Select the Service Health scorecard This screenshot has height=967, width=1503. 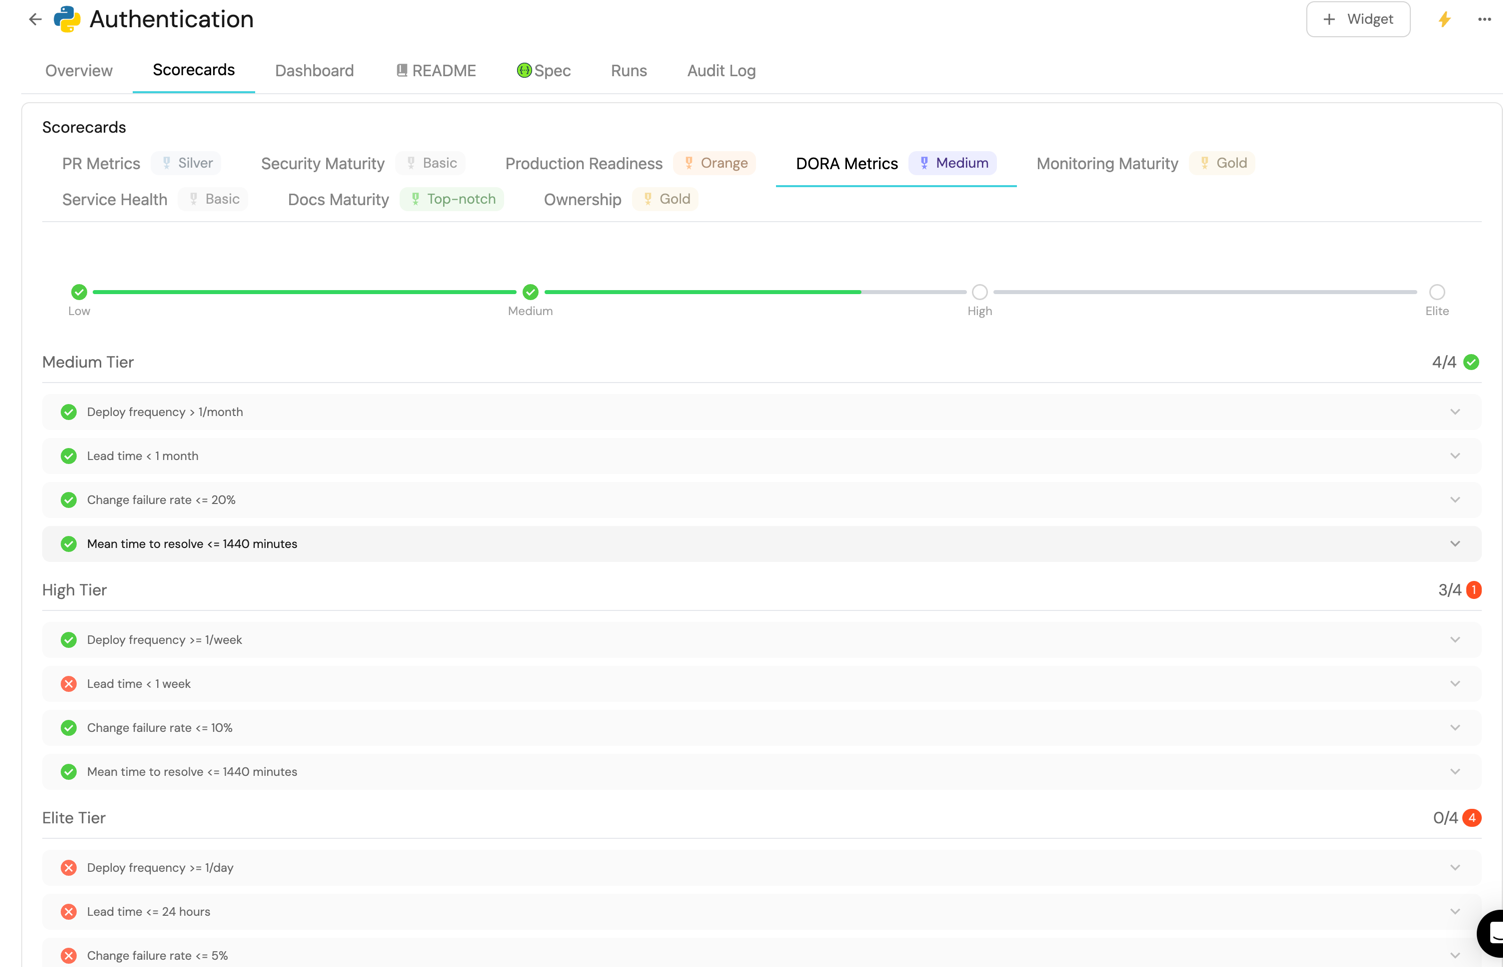[115, 200]
